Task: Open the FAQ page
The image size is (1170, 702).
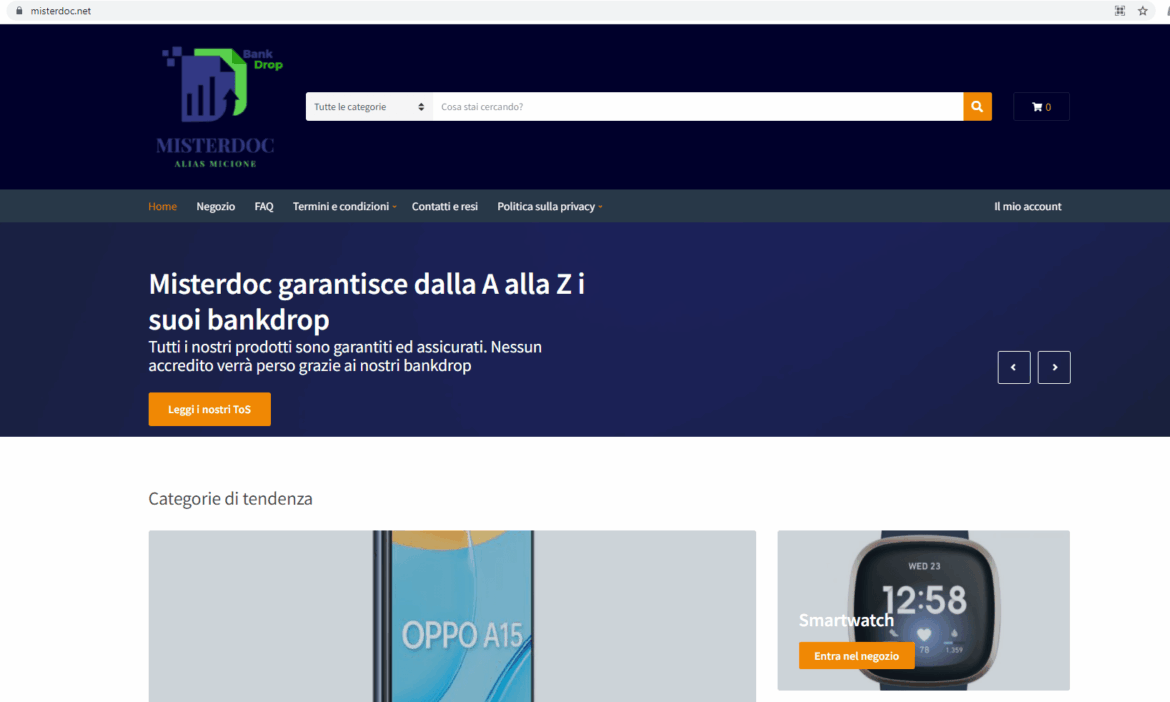Action: click(x=264, y=207)
